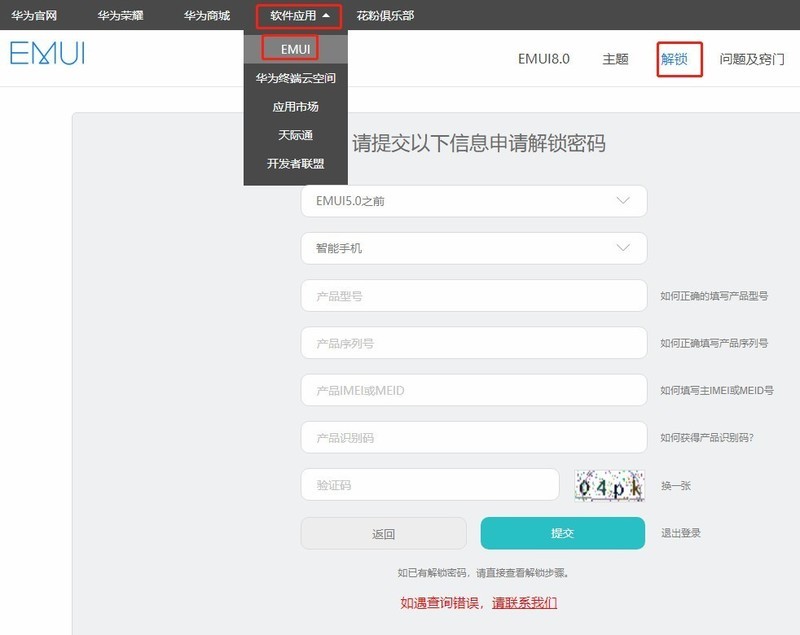
Task: Focus the 验证码 input field
Action: 430,485
